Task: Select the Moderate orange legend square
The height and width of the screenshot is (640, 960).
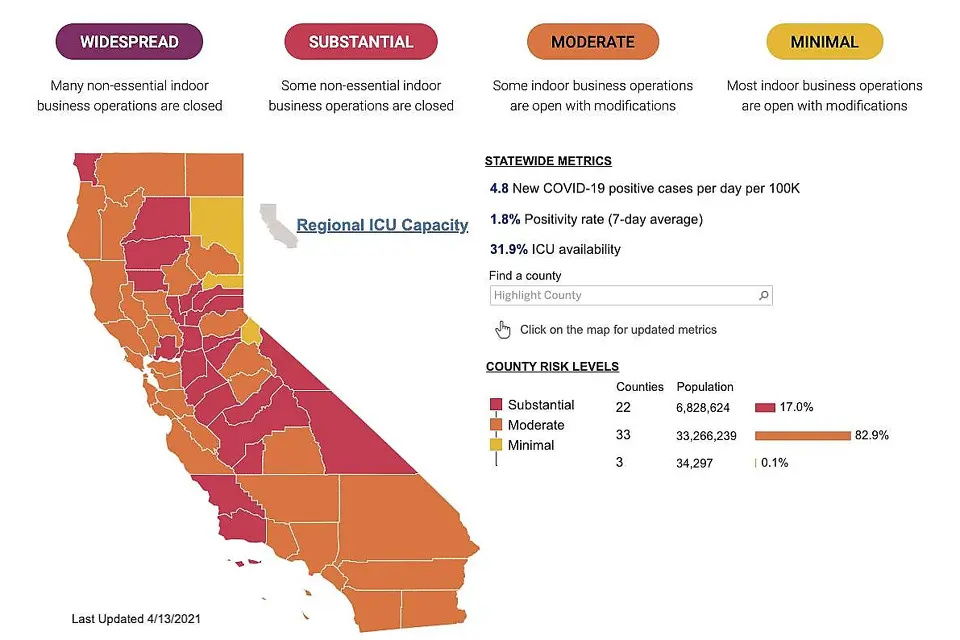Action: click(x=495, y=425)
